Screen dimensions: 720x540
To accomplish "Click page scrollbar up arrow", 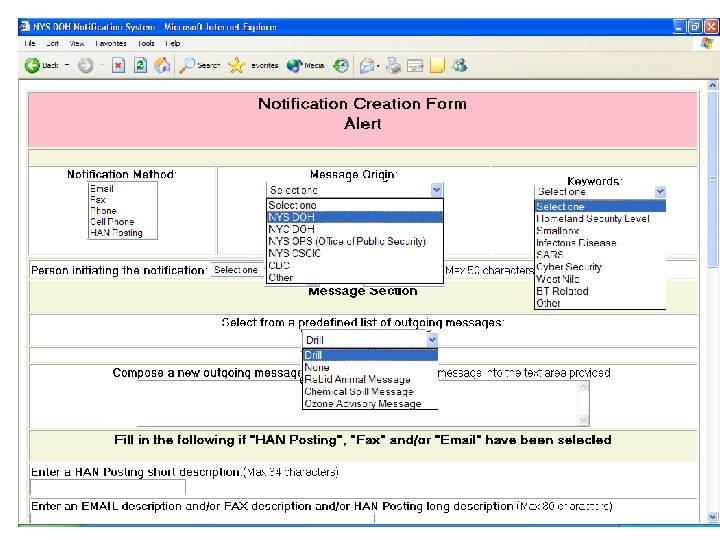I will 712,85.
